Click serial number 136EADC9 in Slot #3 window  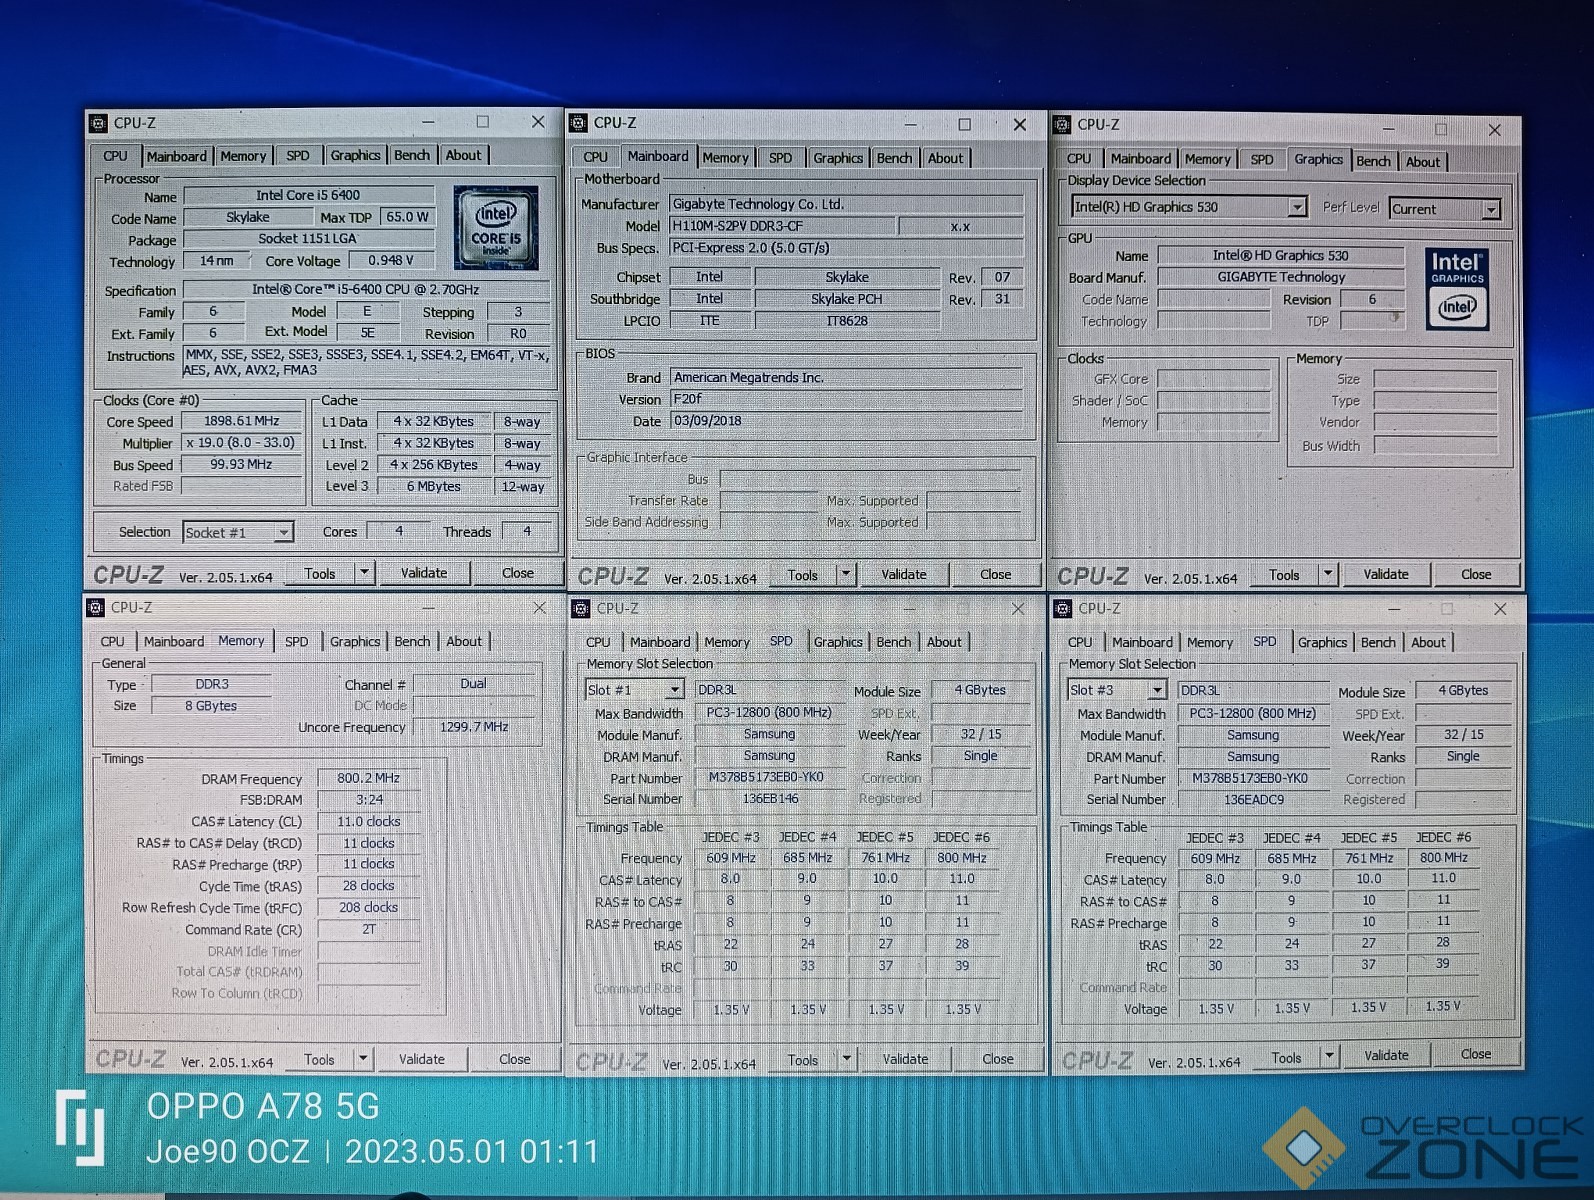coord(1253,800)
